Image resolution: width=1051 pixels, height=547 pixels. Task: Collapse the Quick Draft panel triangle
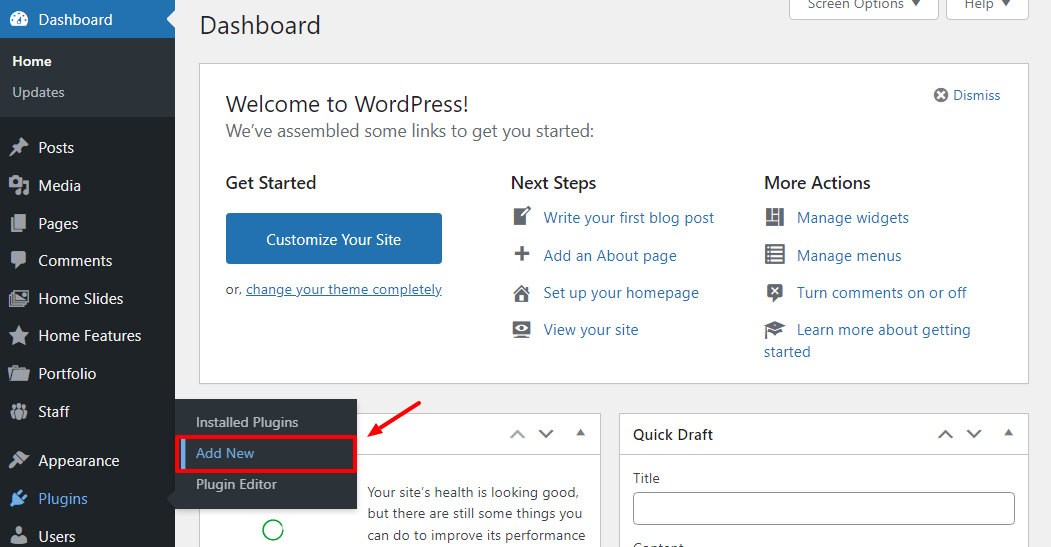[1008, 433]
